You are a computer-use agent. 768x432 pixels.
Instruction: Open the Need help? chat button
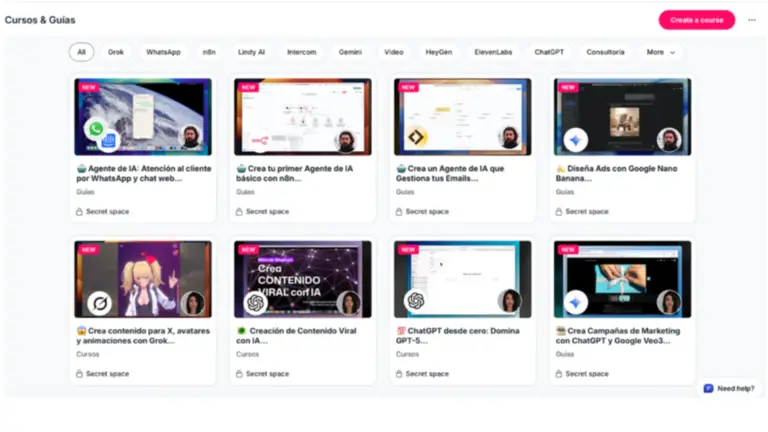728,388
